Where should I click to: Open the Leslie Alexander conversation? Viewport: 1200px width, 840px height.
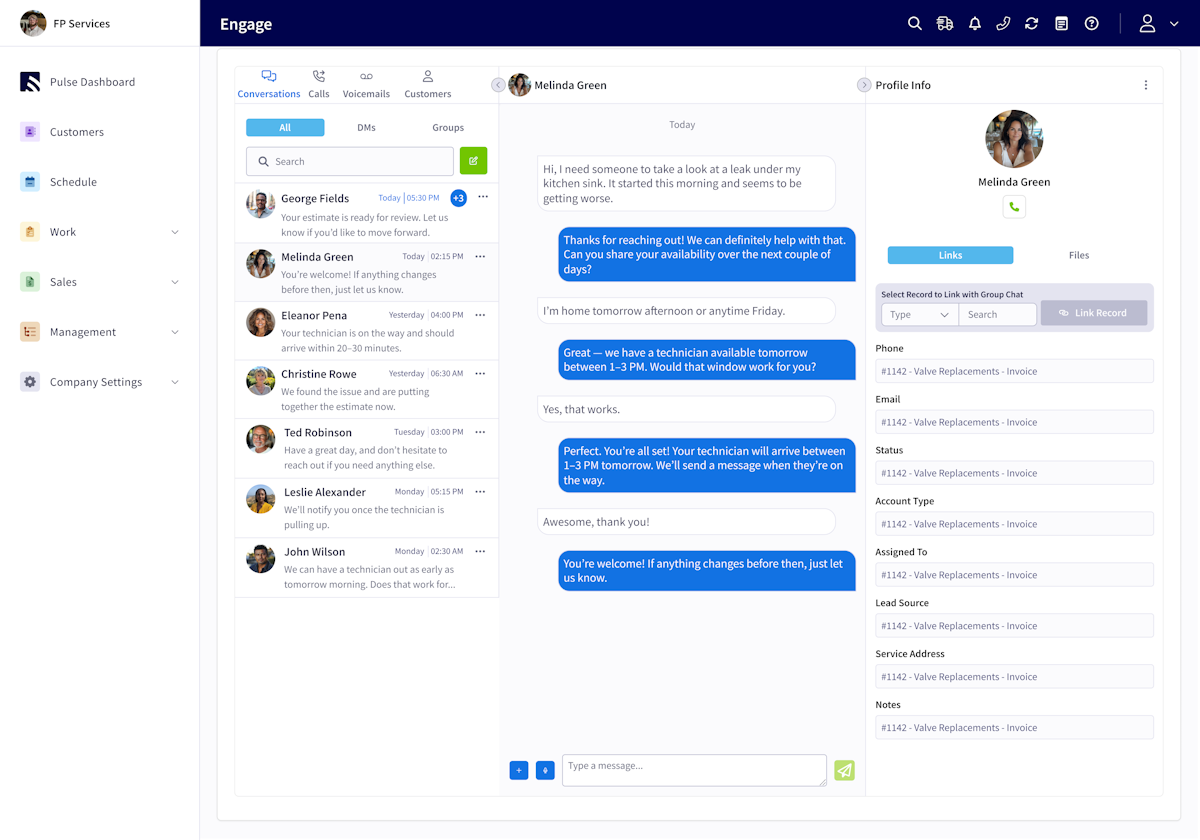[x=366, y=508]
